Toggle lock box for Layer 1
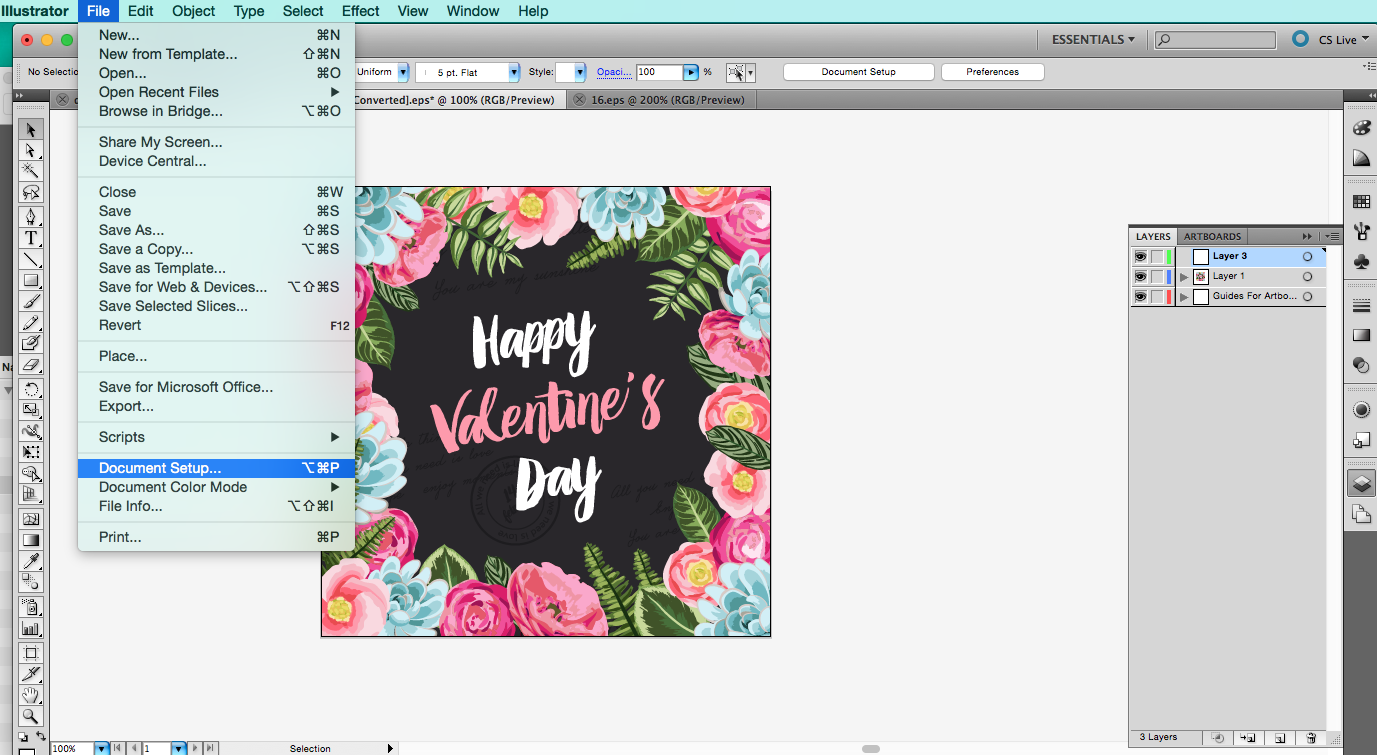1377x755 pixels. 1156,276
